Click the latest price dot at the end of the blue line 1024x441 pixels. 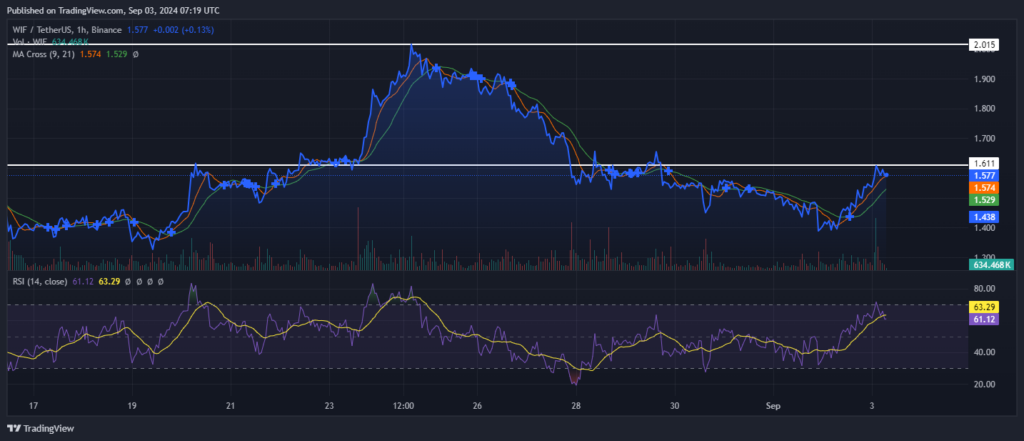(886, 174)
